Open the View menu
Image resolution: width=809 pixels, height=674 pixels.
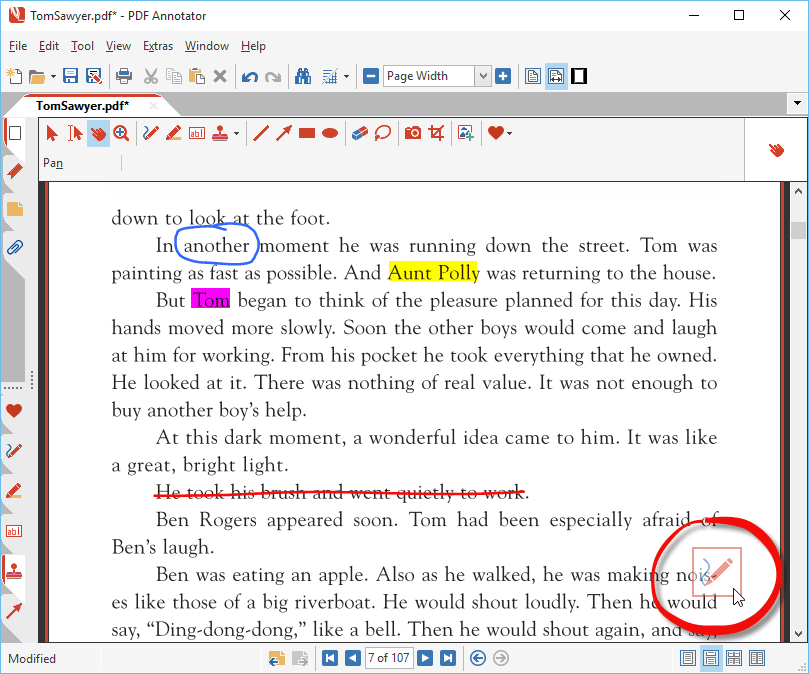[118, 46]
